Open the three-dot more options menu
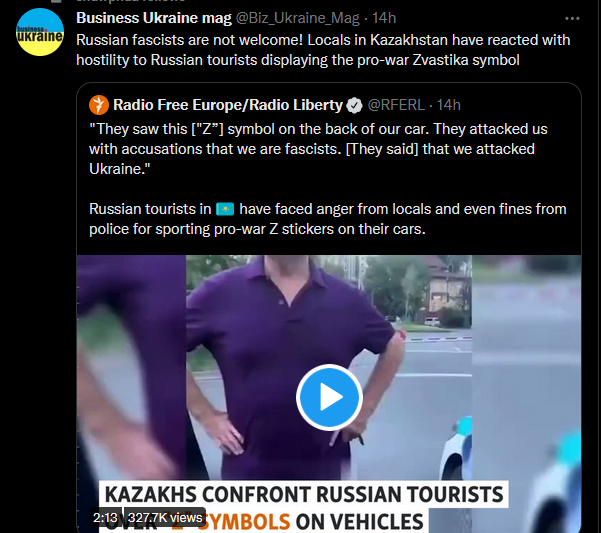 pos(572,18)
